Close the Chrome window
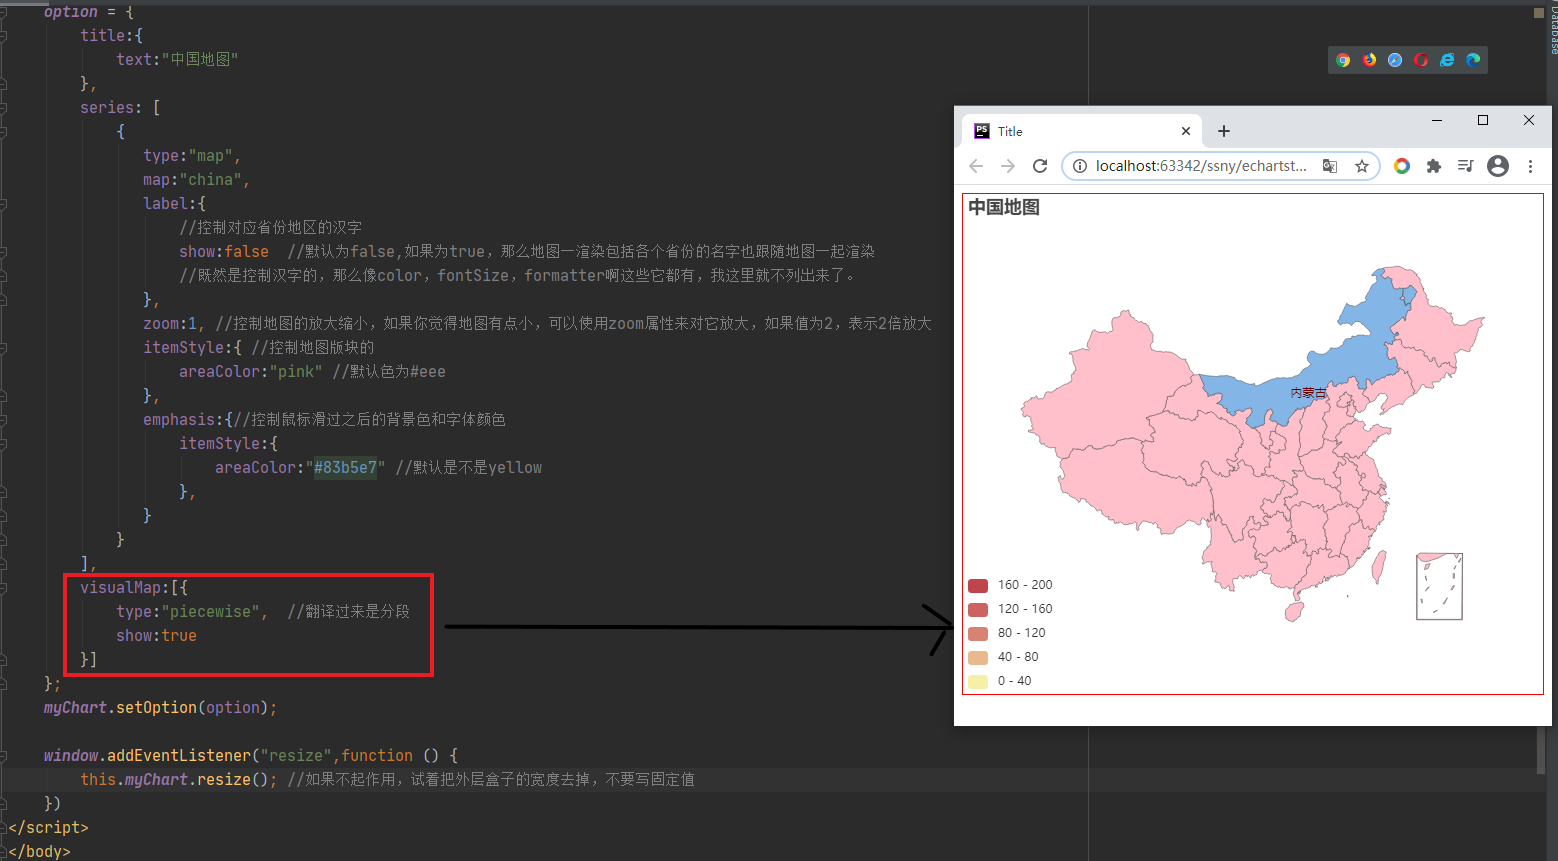 (1529, 120)
